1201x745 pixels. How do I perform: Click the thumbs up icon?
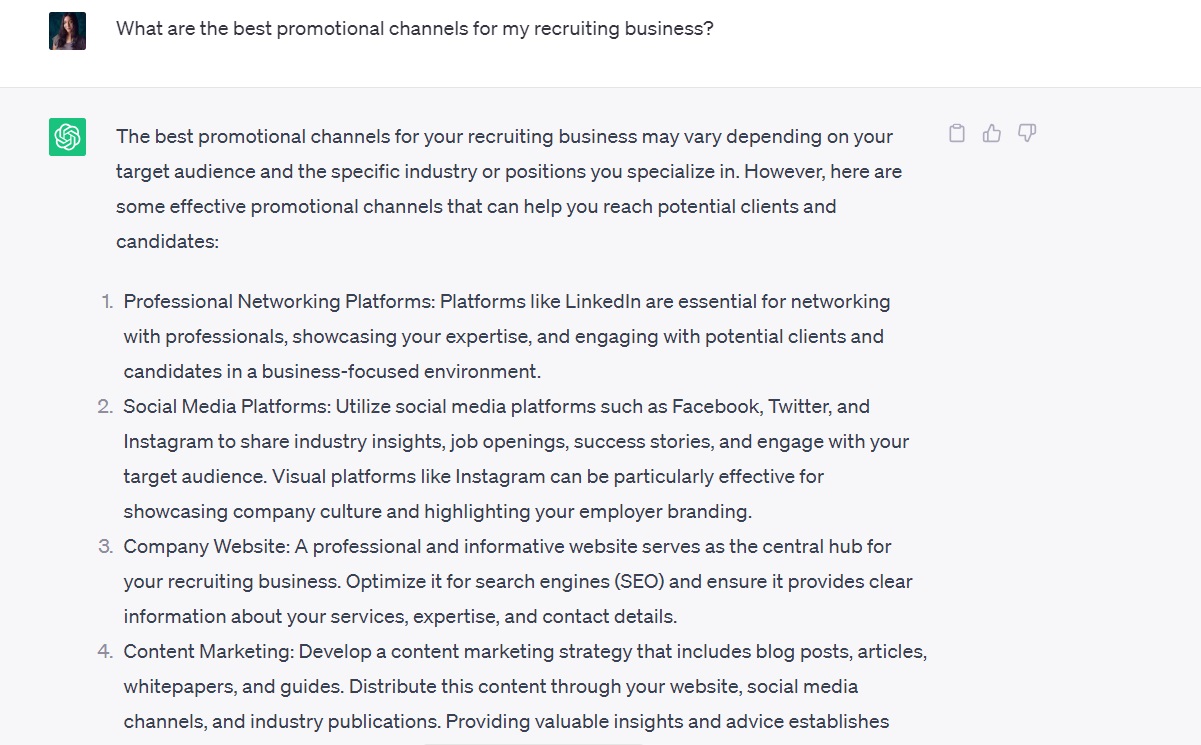pos(992,133)
